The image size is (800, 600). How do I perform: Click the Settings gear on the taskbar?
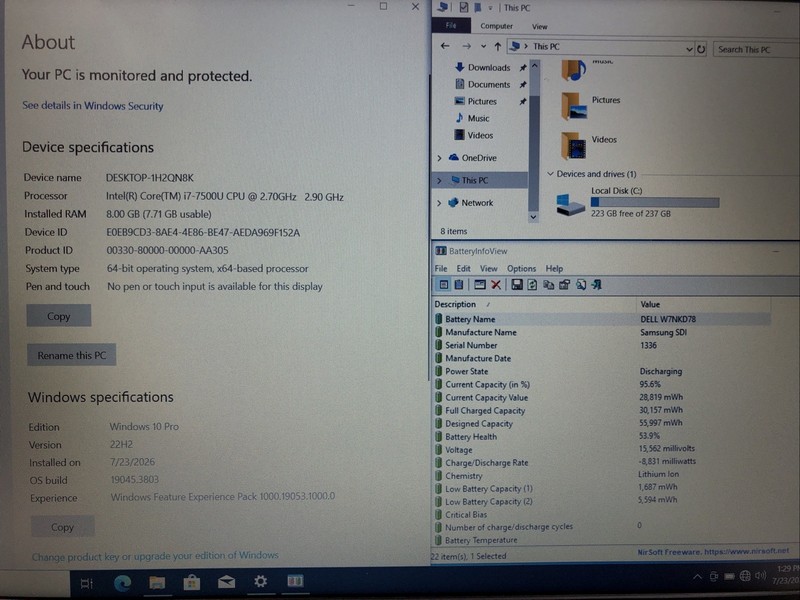point(261,581)
